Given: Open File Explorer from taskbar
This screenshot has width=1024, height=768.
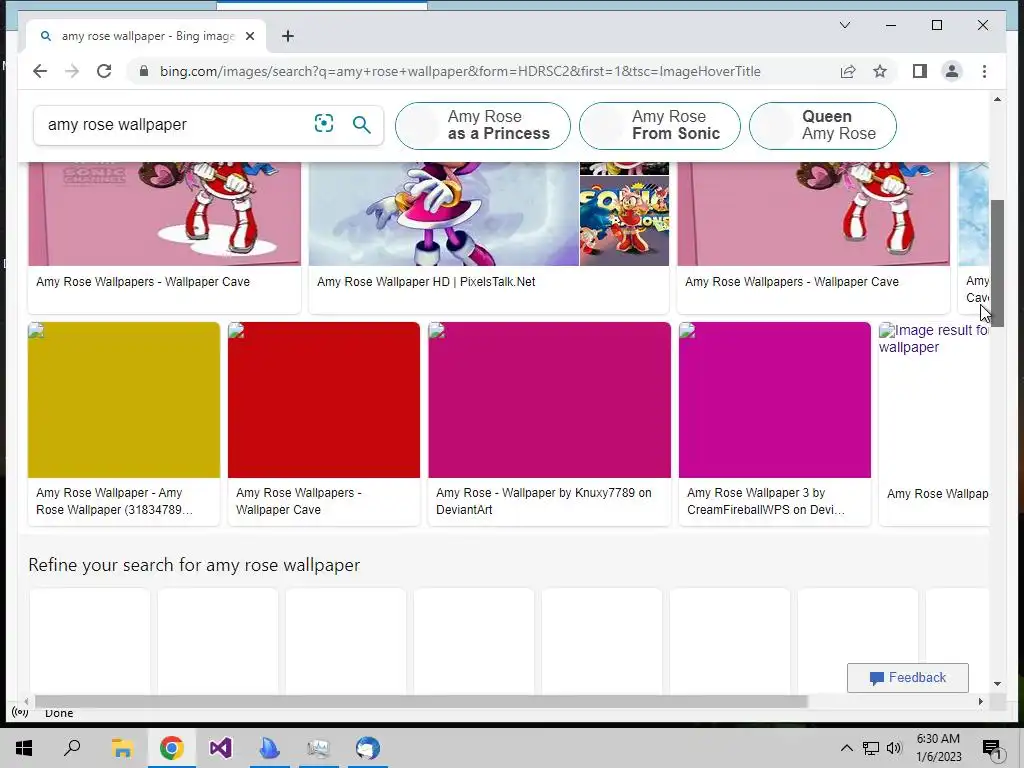Looking at the screenshot, I should [122, 748].
